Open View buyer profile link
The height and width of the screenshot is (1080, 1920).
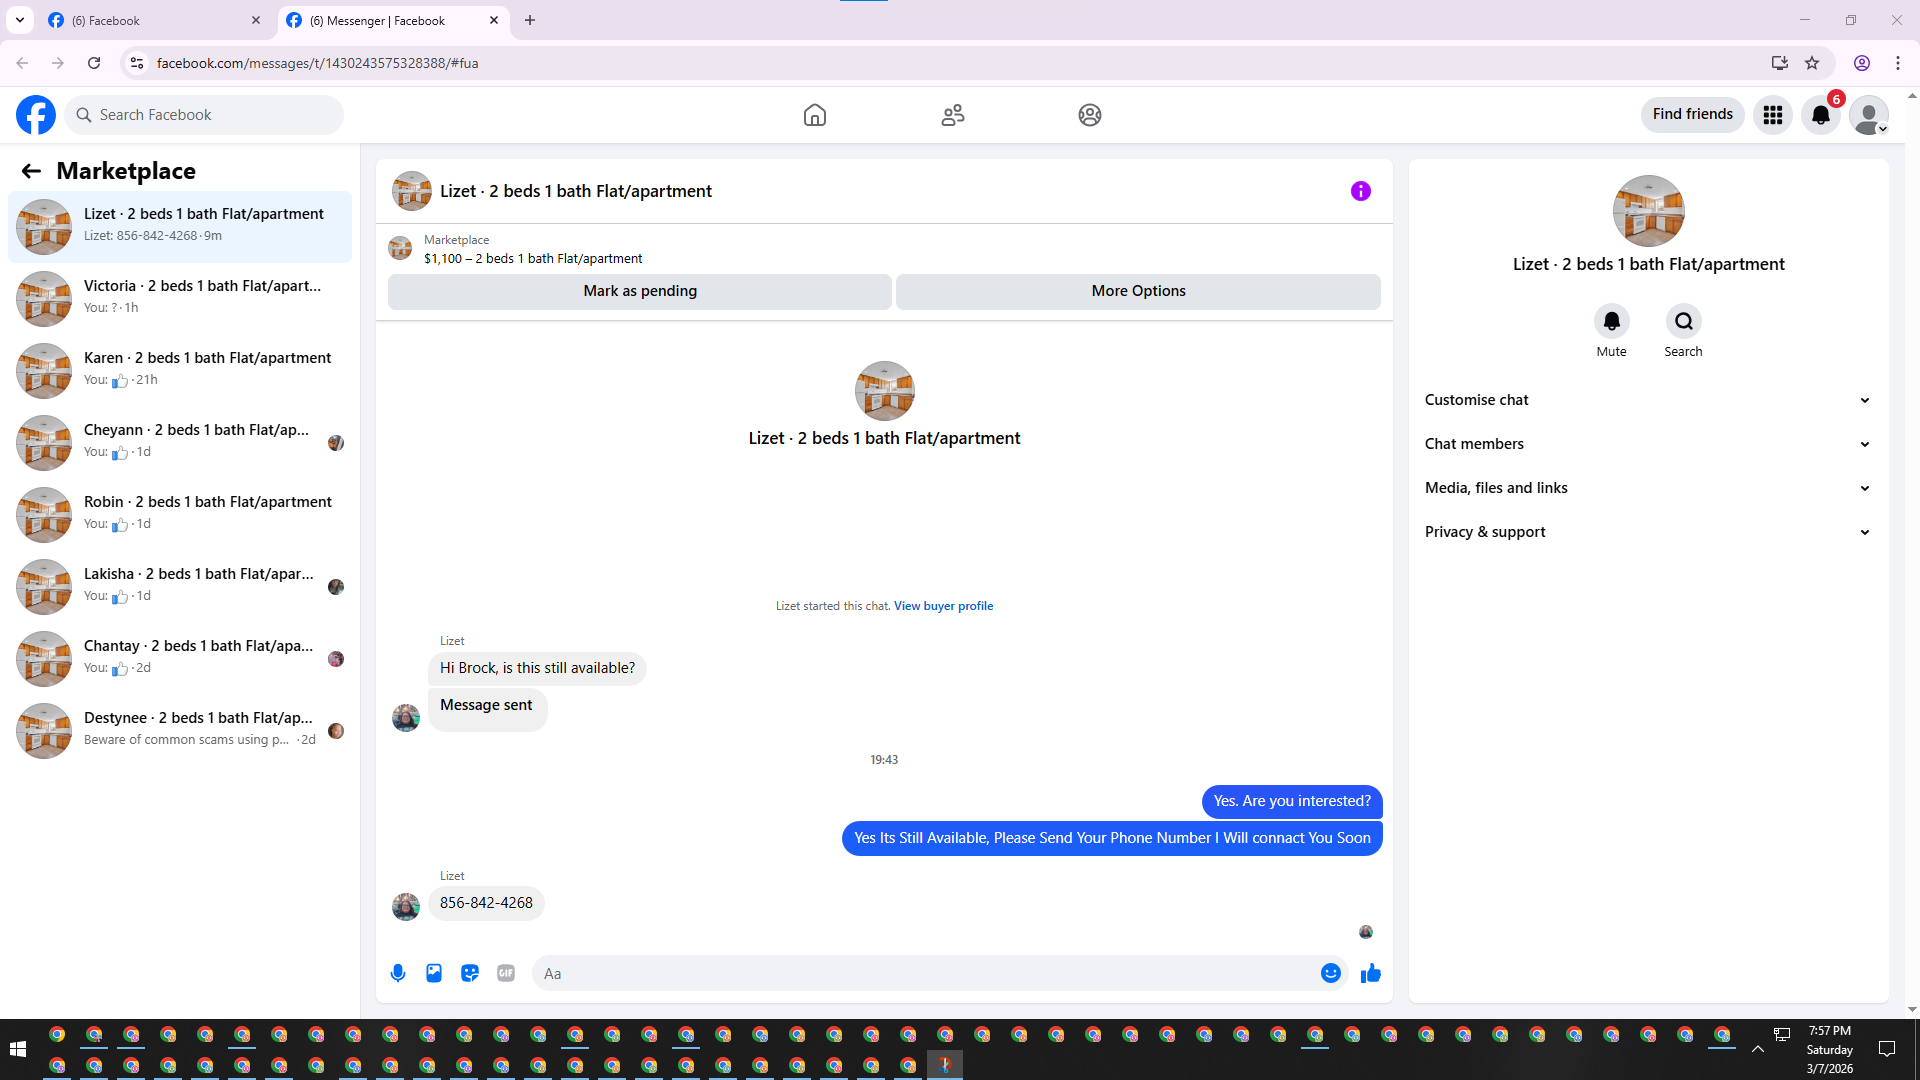coord(943,606)
